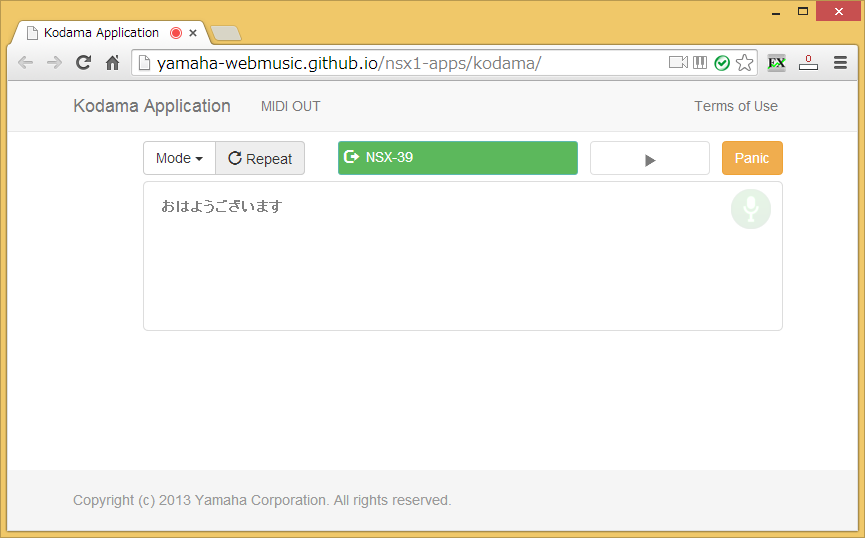Open the Chrome hamburger menu
The image size is (865, 538).
pyautogui.click(x=840, y=62)
